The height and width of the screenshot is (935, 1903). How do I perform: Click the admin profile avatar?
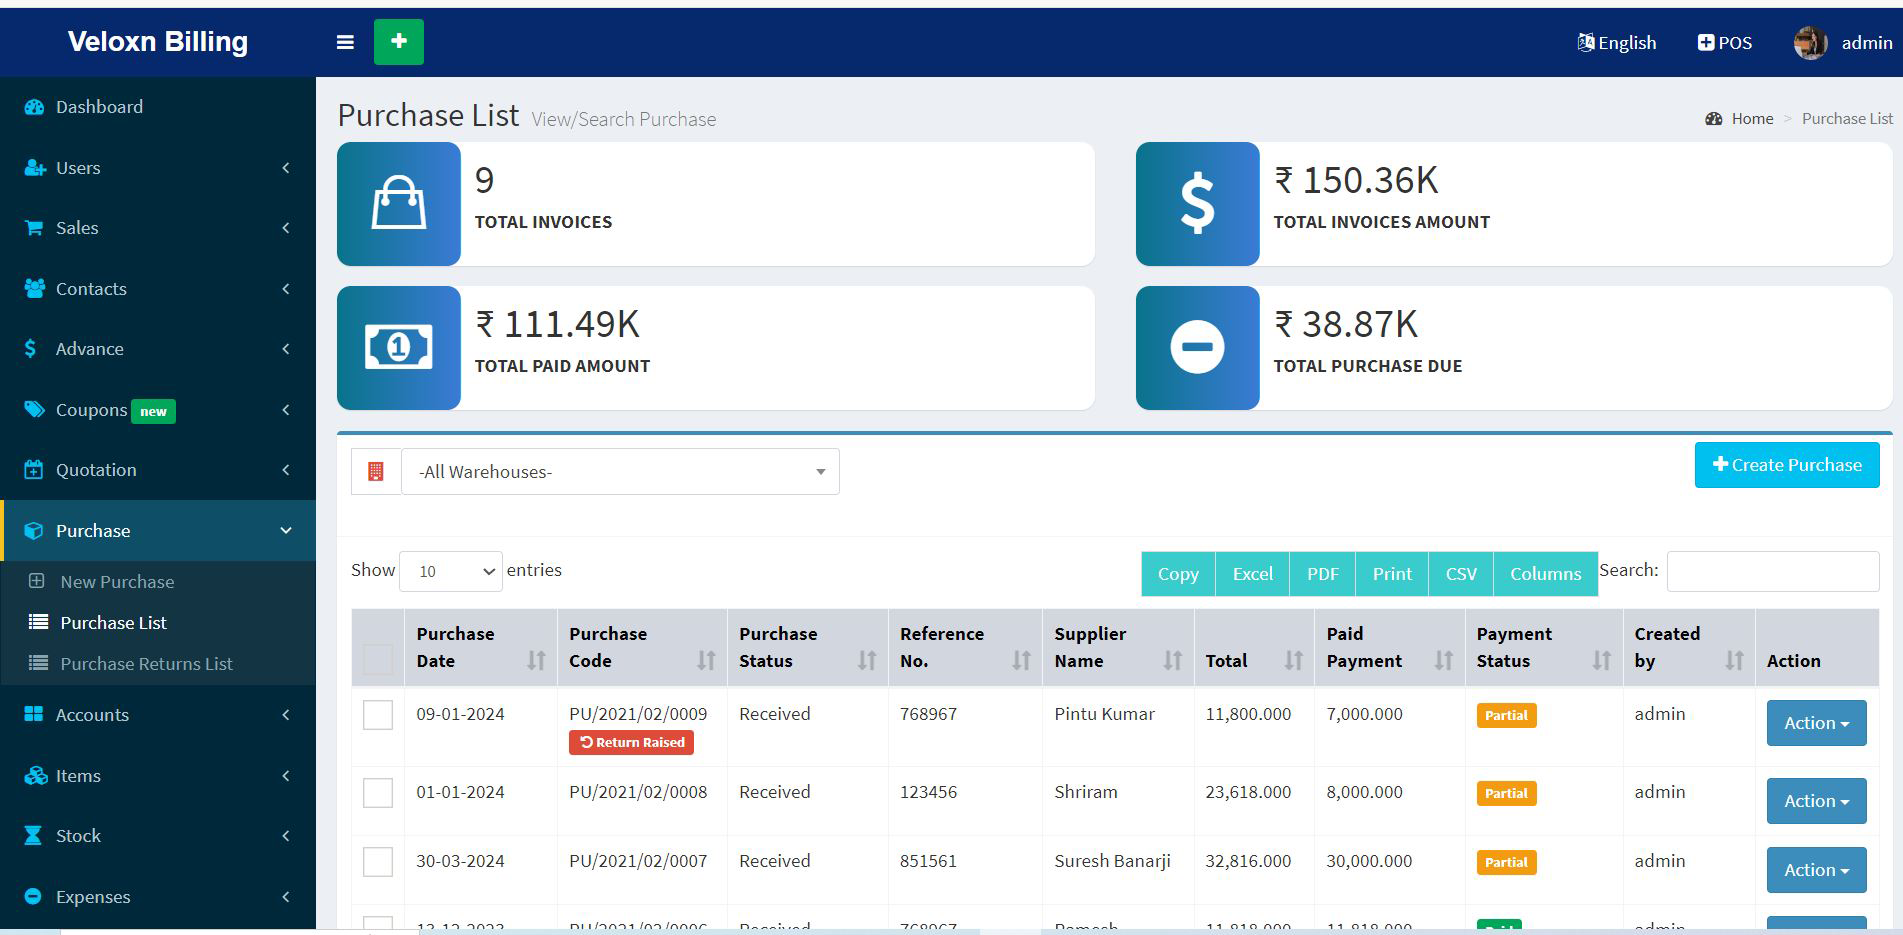[x=1810, y=43]
